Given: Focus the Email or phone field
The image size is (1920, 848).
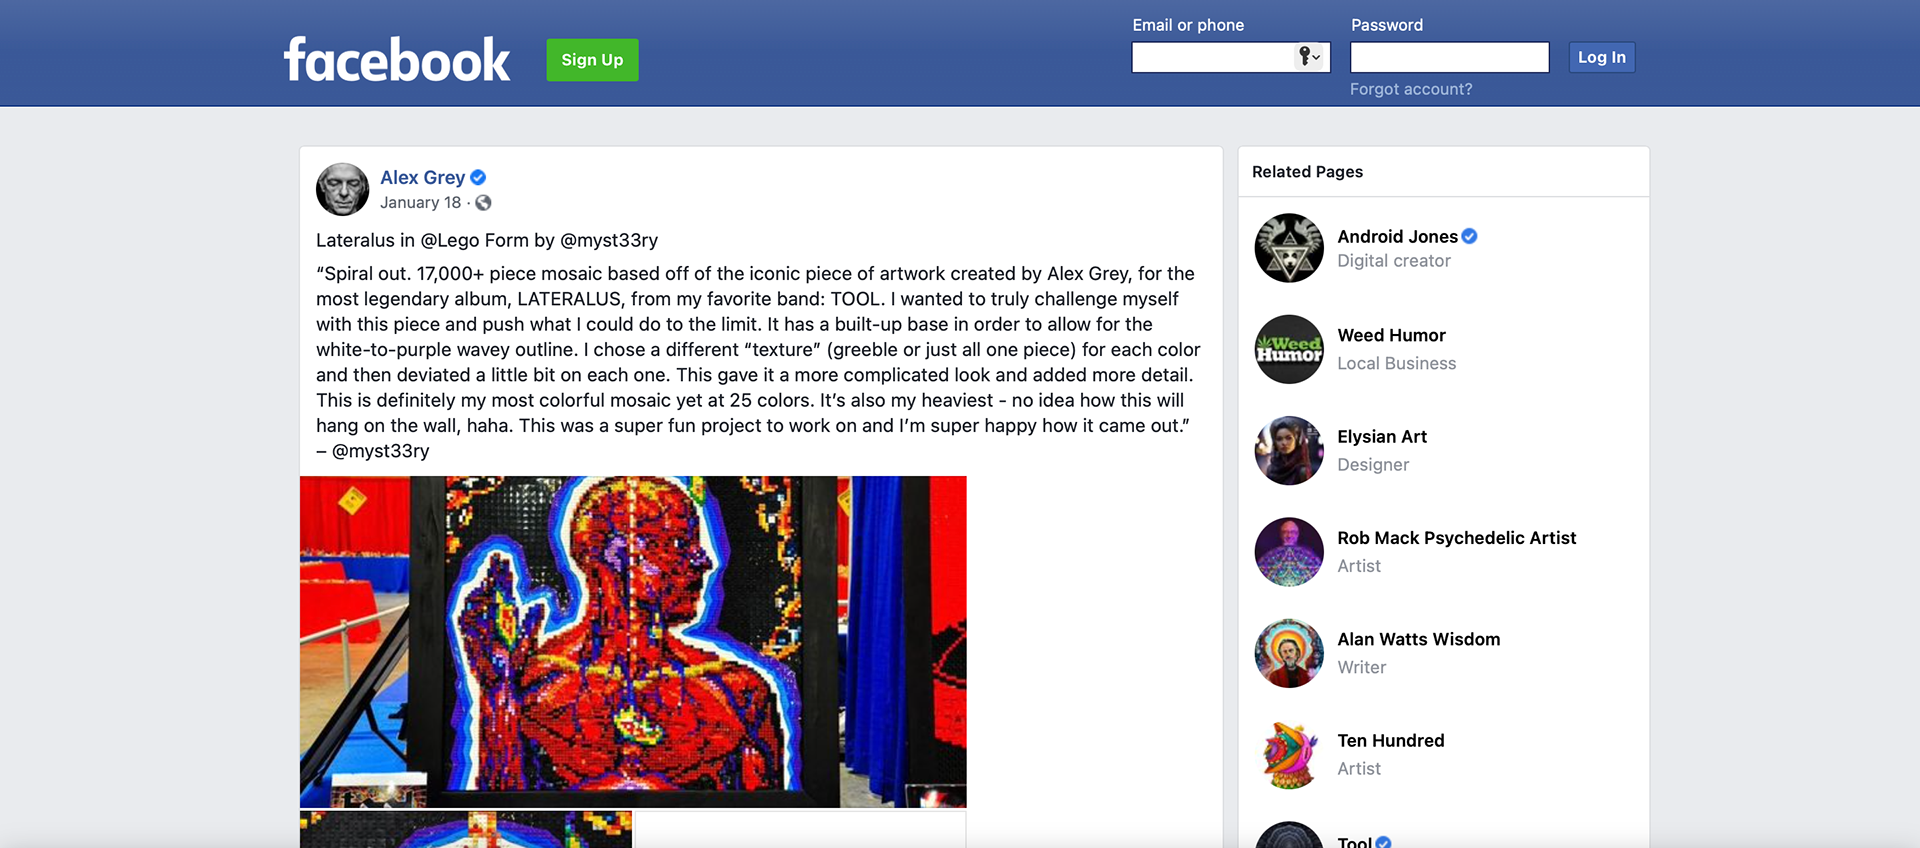Looking at the screenshot, I should [1231, 57].
